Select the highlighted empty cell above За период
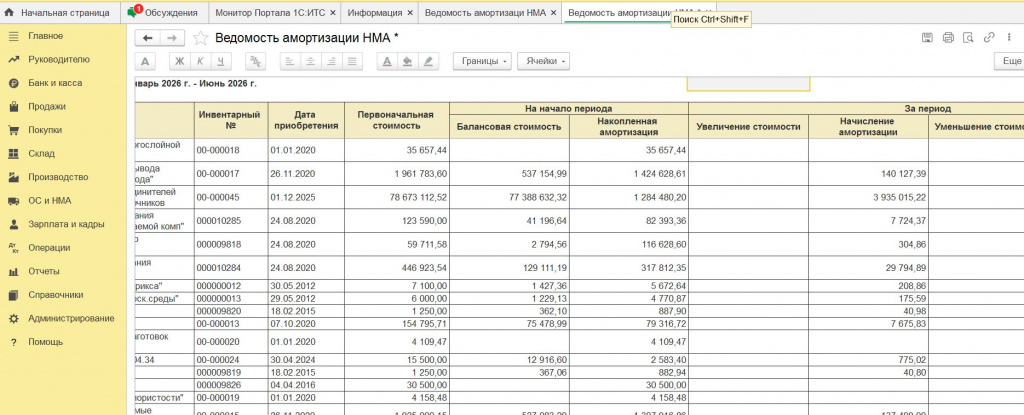The height and width of the screenshot is (415, 1024). pyautogui.click(x=748, y=84)
